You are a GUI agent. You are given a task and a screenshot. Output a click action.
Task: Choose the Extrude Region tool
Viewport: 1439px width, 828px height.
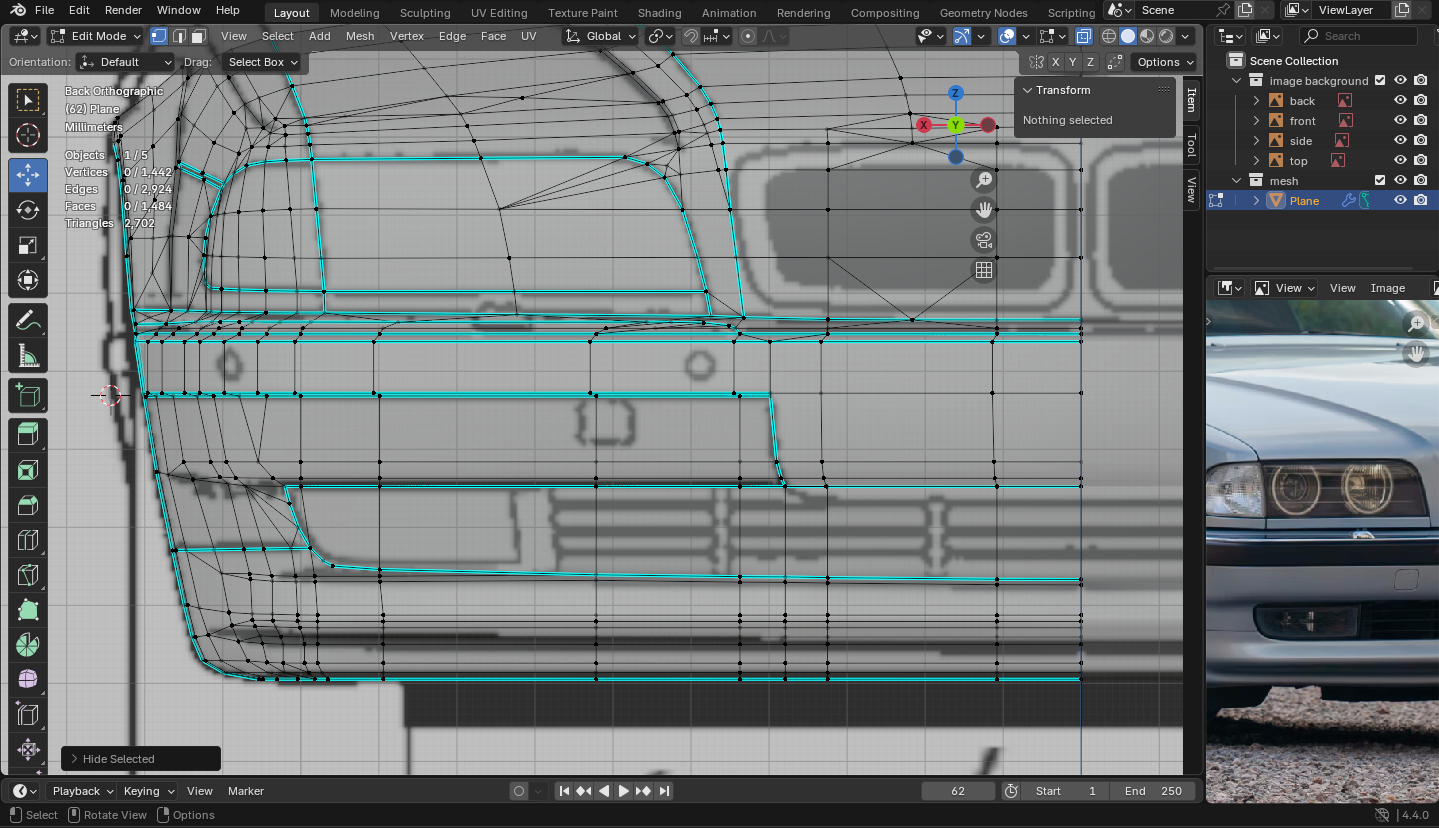[28, 434]
